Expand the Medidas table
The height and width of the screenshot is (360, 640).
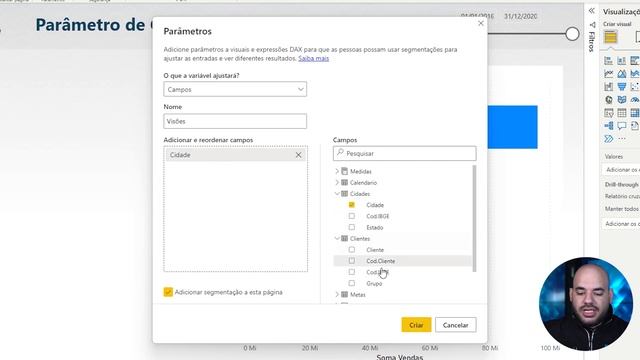click(337, 171)
